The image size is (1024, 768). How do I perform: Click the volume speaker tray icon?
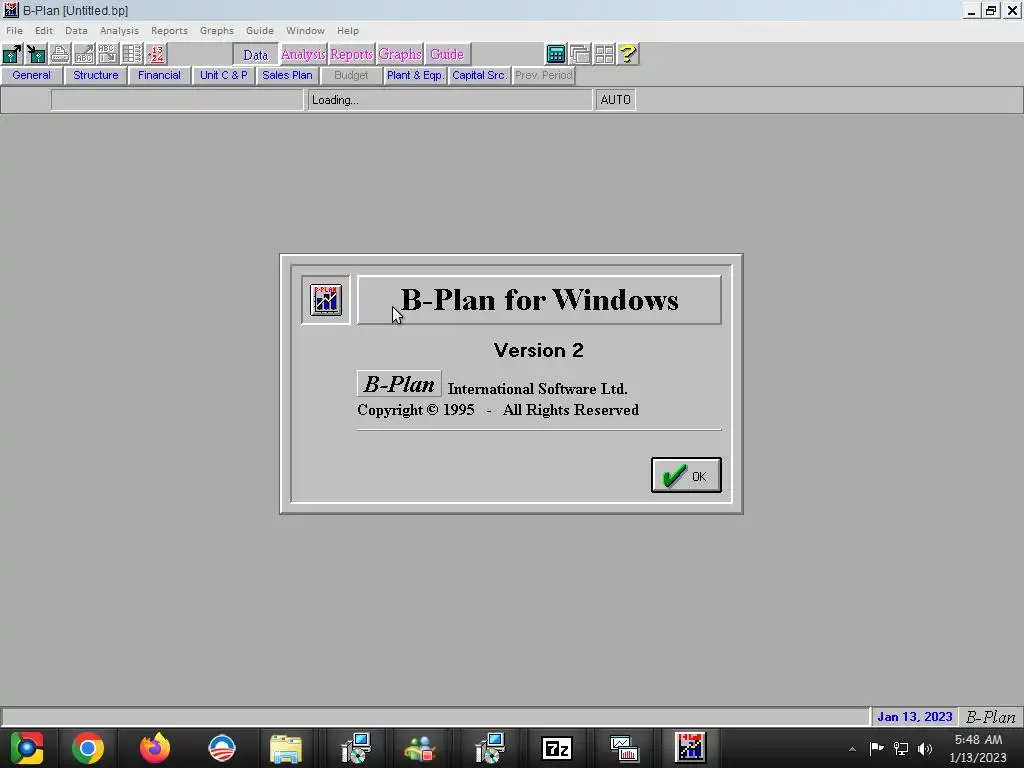pos(925,748)
